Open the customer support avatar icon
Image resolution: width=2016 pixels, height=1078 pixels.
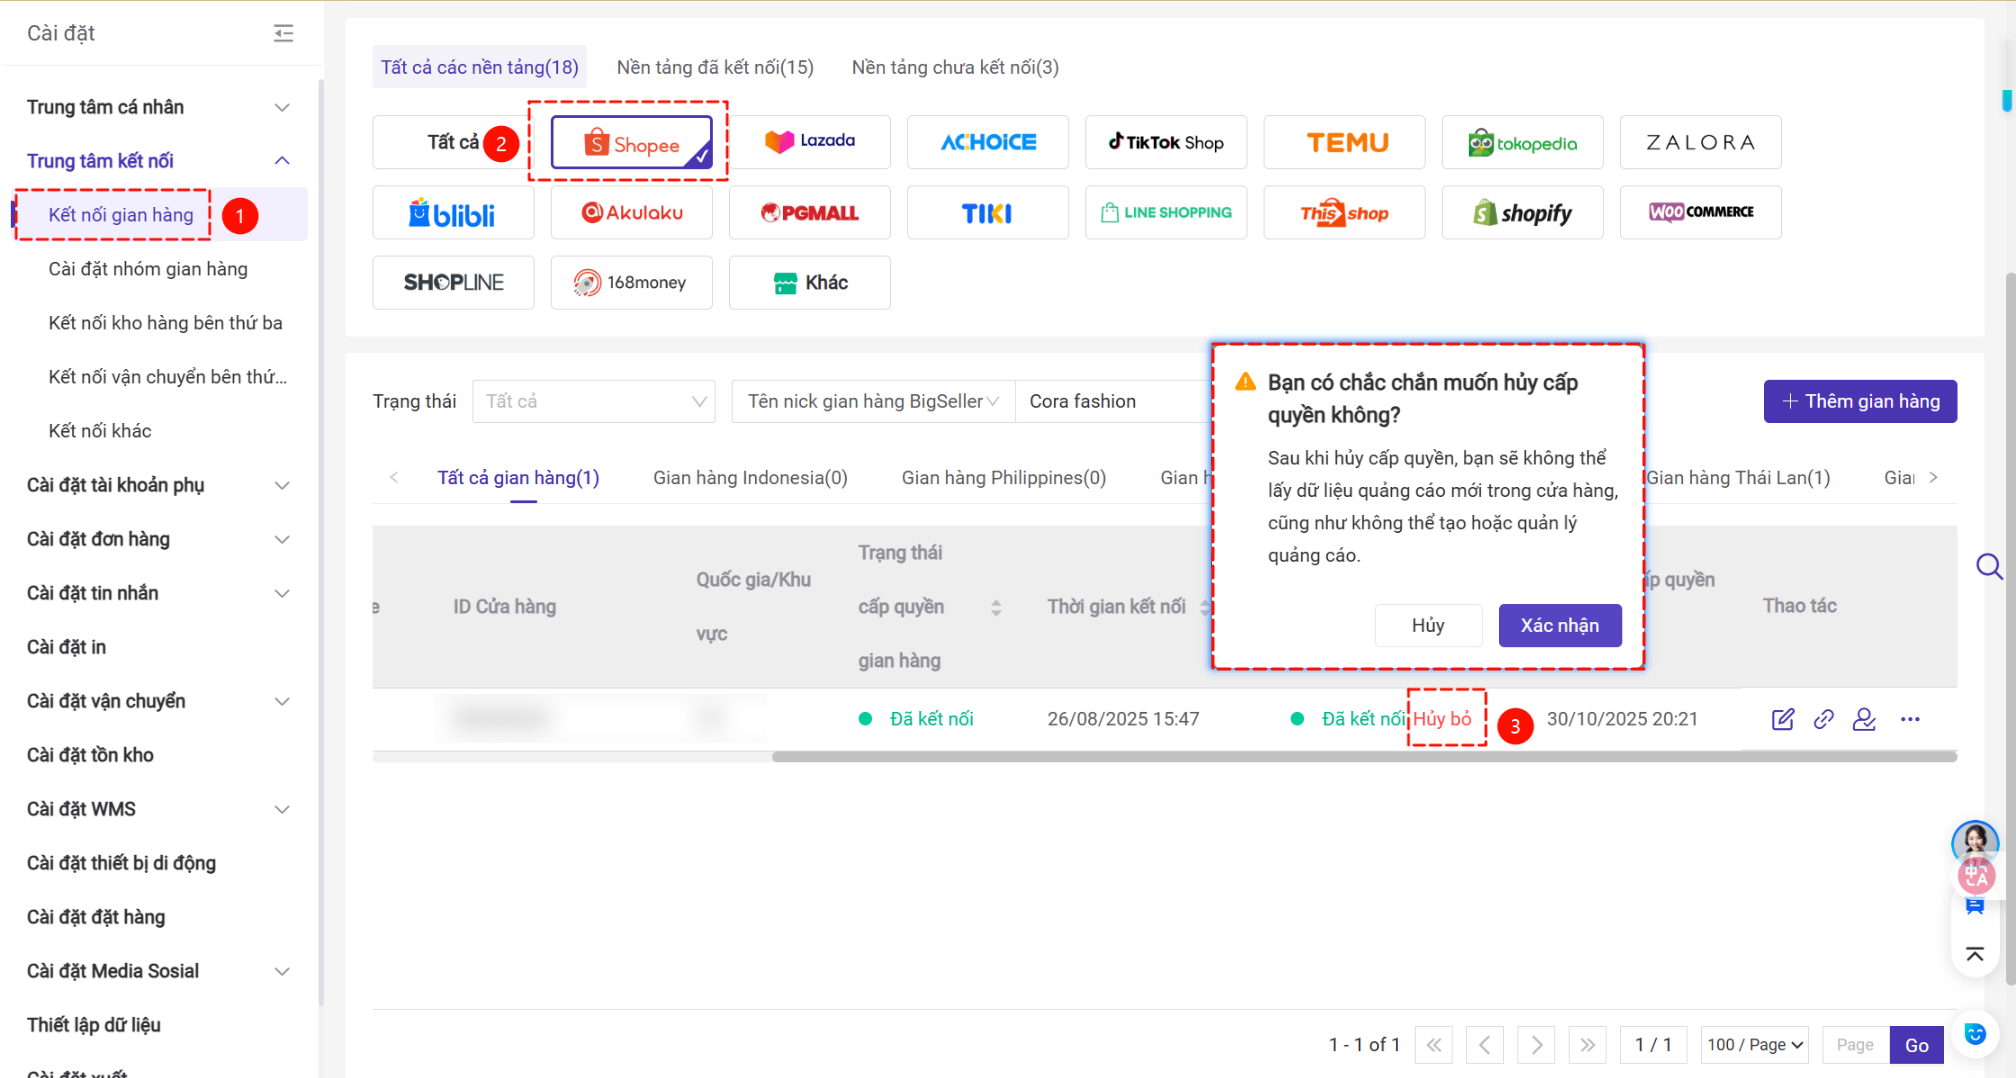[1974, 842]
